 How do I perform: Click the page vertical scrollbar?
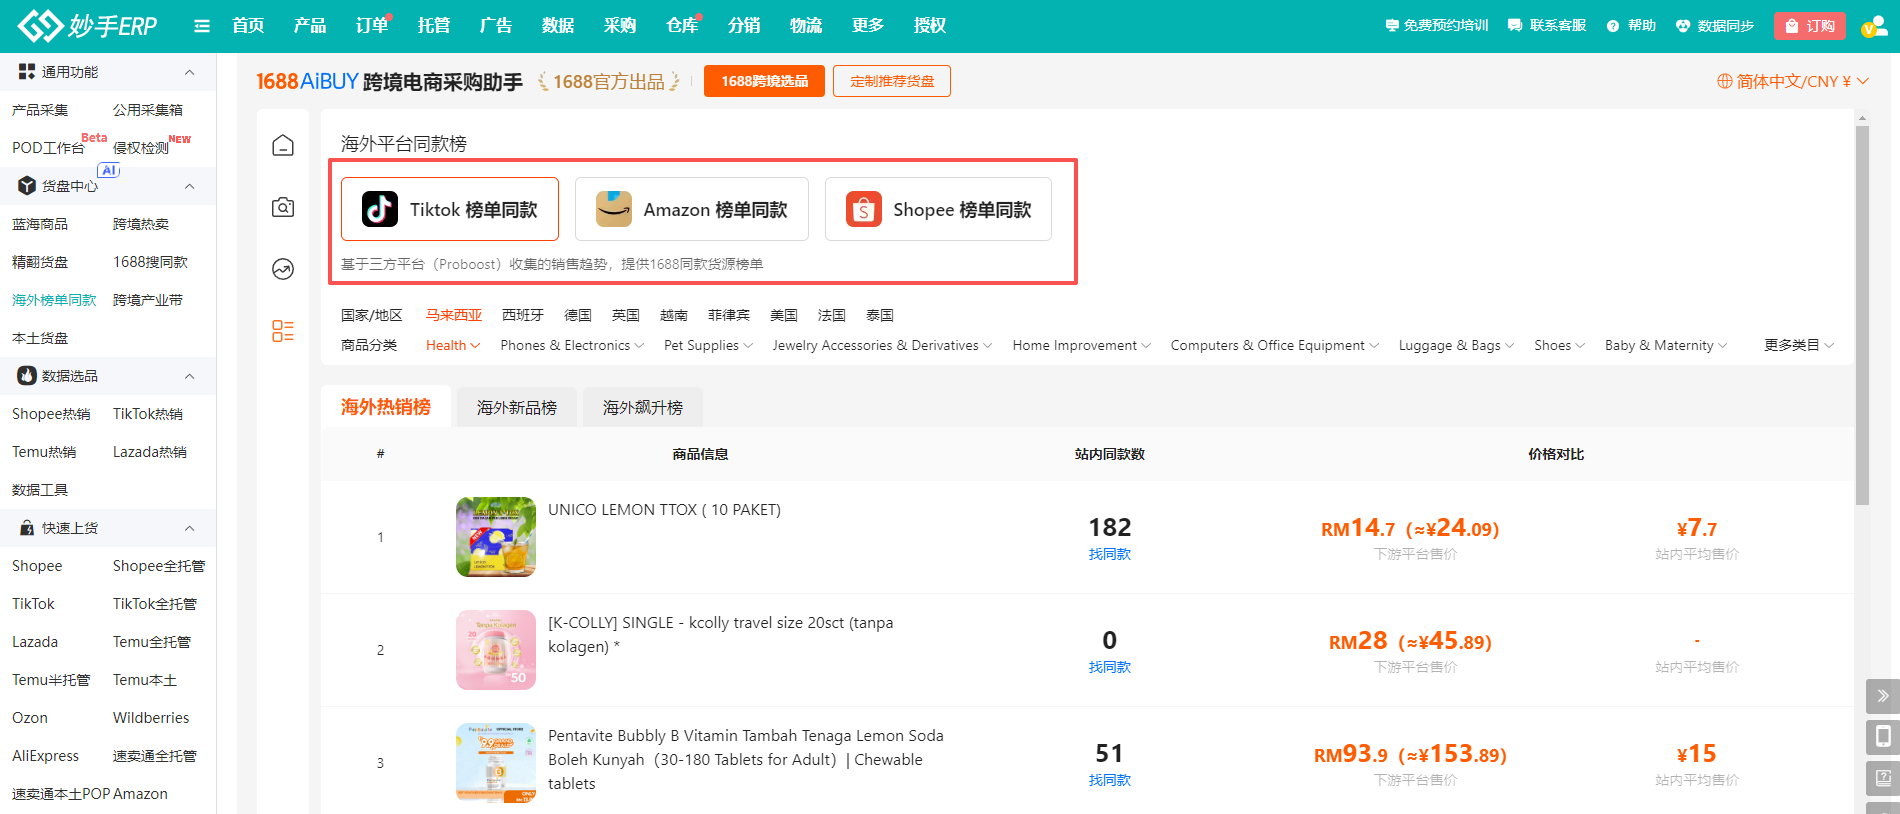[1862, 315]
